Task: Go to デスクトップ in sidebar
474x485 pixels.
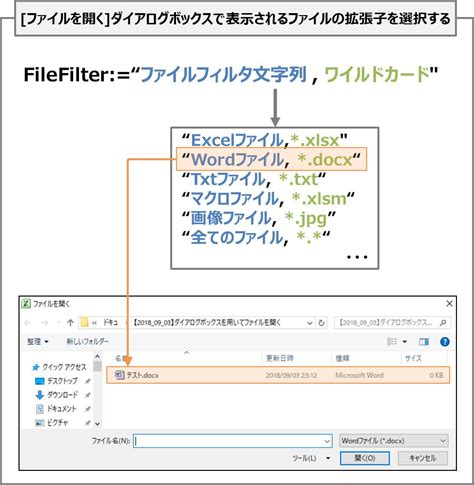Action: point(62,381)
